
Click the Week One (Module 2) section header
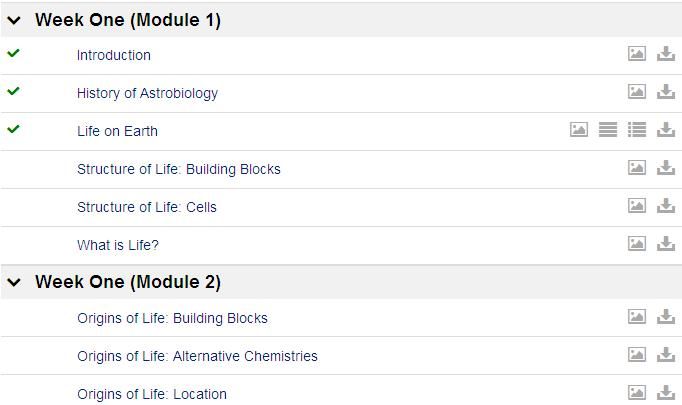[x=128, y=282]
